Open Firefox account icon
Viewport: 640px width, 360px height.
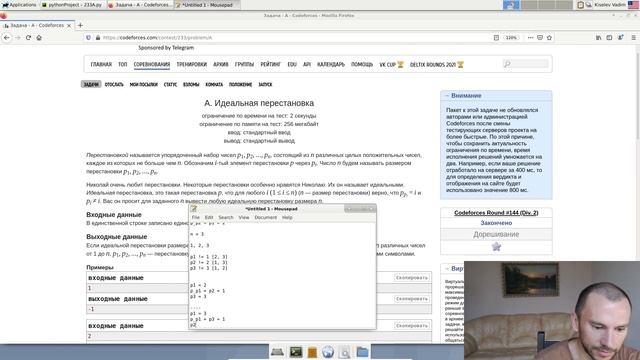[x=620, y=38]
